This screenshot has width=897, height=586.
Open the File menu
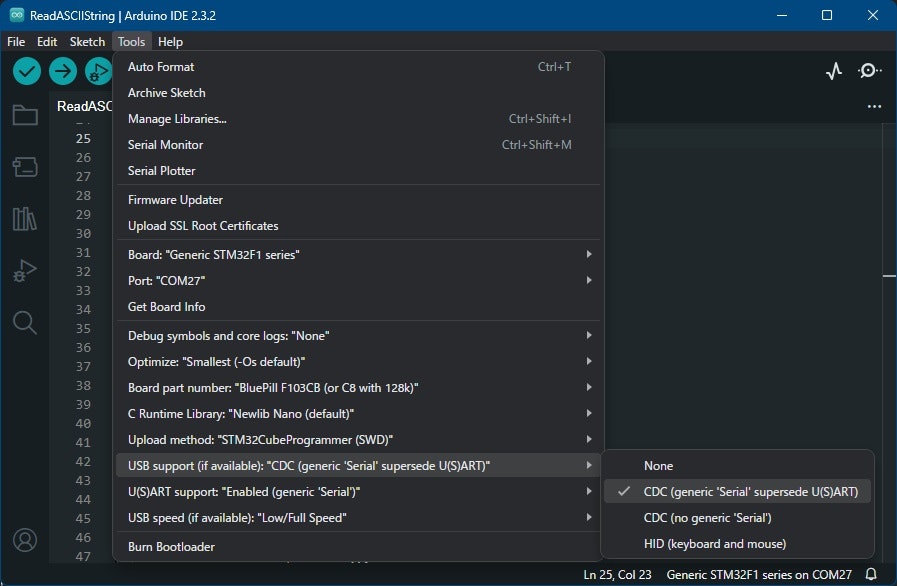point(16,42)
